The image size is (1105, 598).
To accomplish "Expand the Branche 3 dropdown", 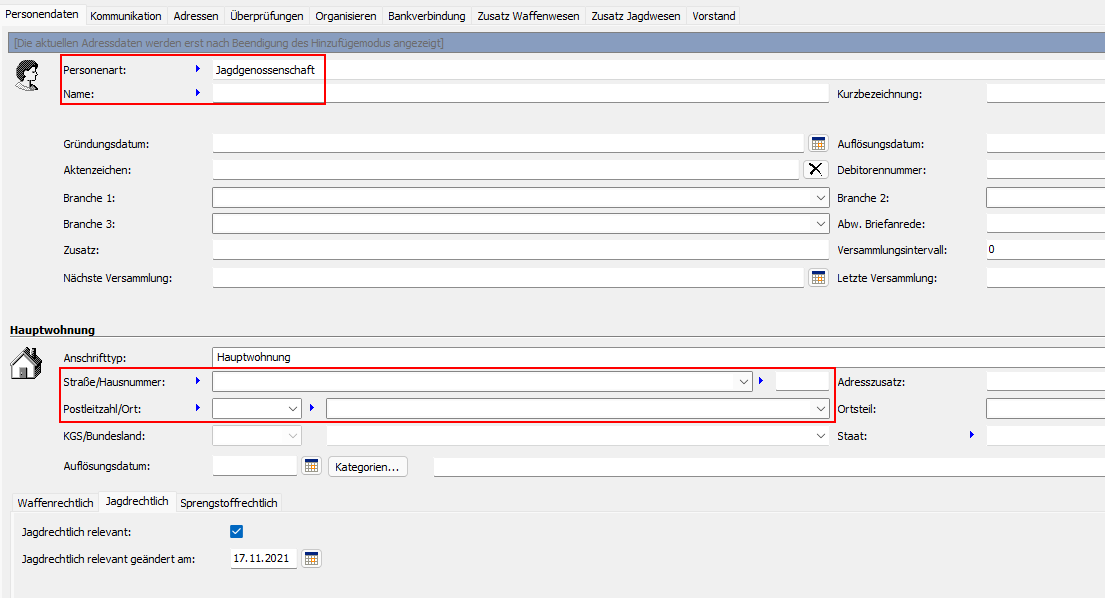I will coord(821,224).
